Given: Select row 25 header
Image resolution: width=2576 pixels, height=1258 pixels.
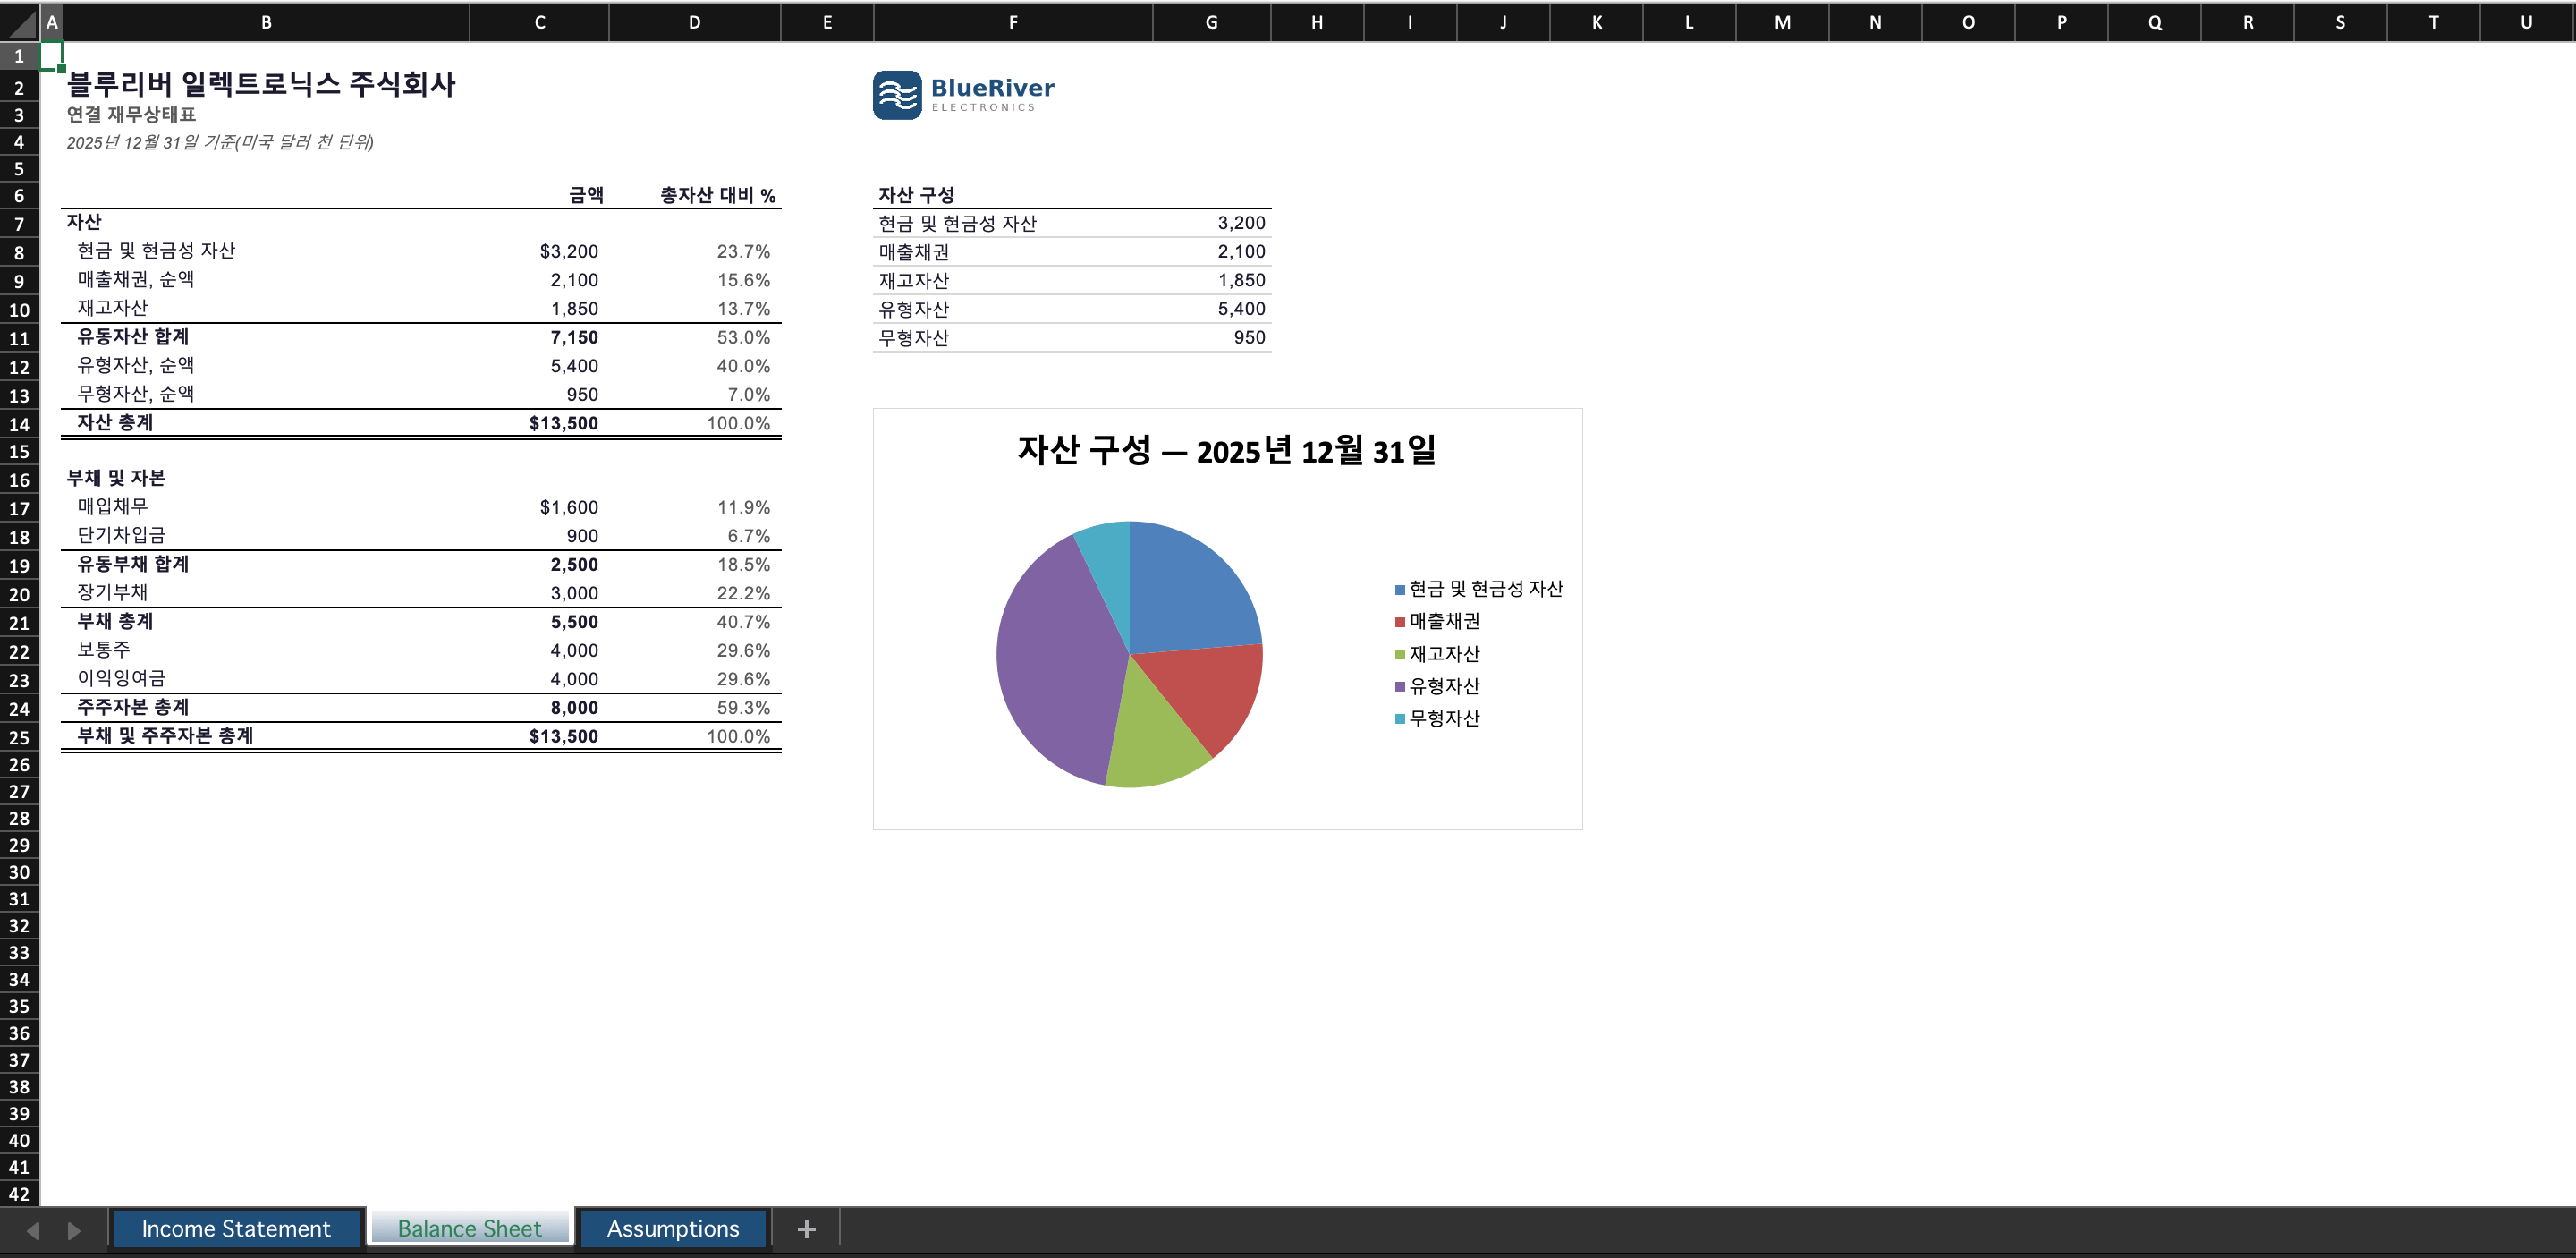Looking at the screenshot, I should click(x=19, y=738).
